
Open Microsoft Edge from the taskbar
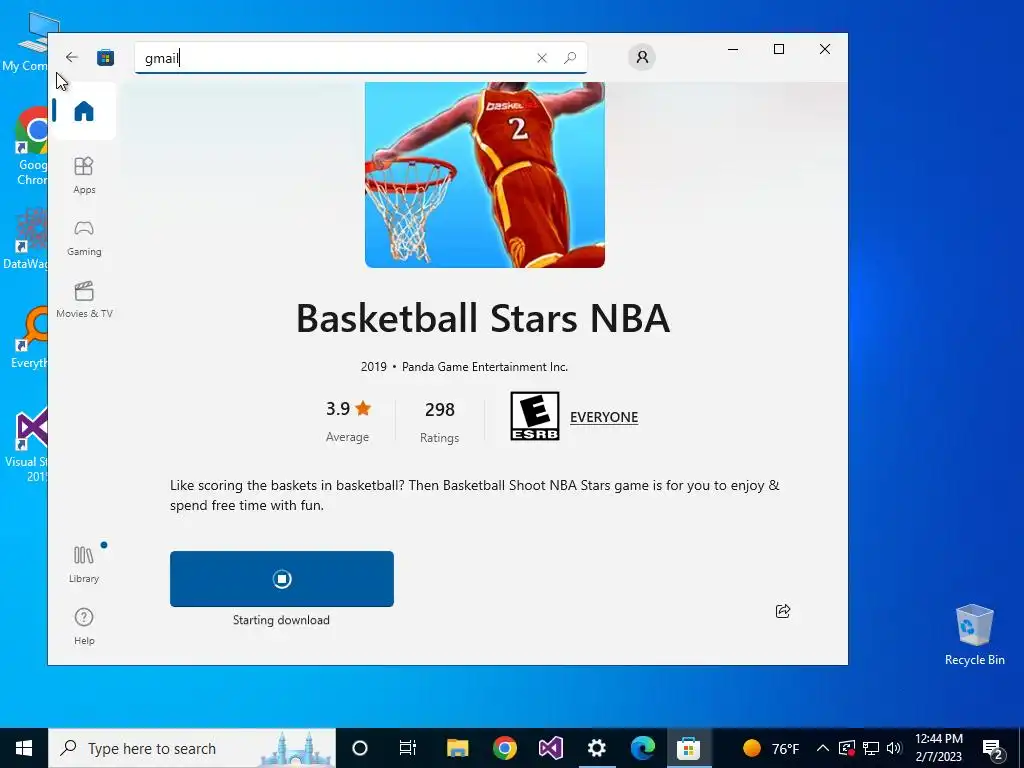click(643, 748)
